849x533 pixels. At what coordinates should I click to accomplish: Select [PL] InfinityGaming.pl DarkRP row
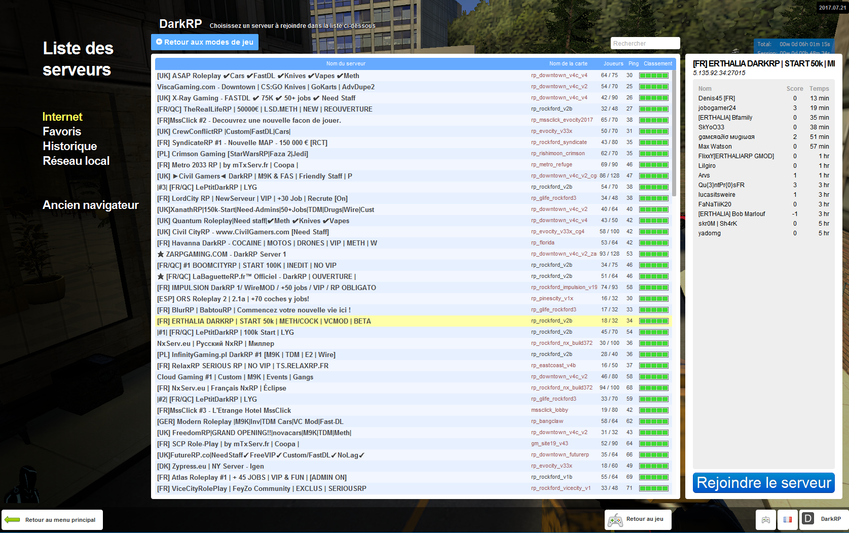coord(413,355)
